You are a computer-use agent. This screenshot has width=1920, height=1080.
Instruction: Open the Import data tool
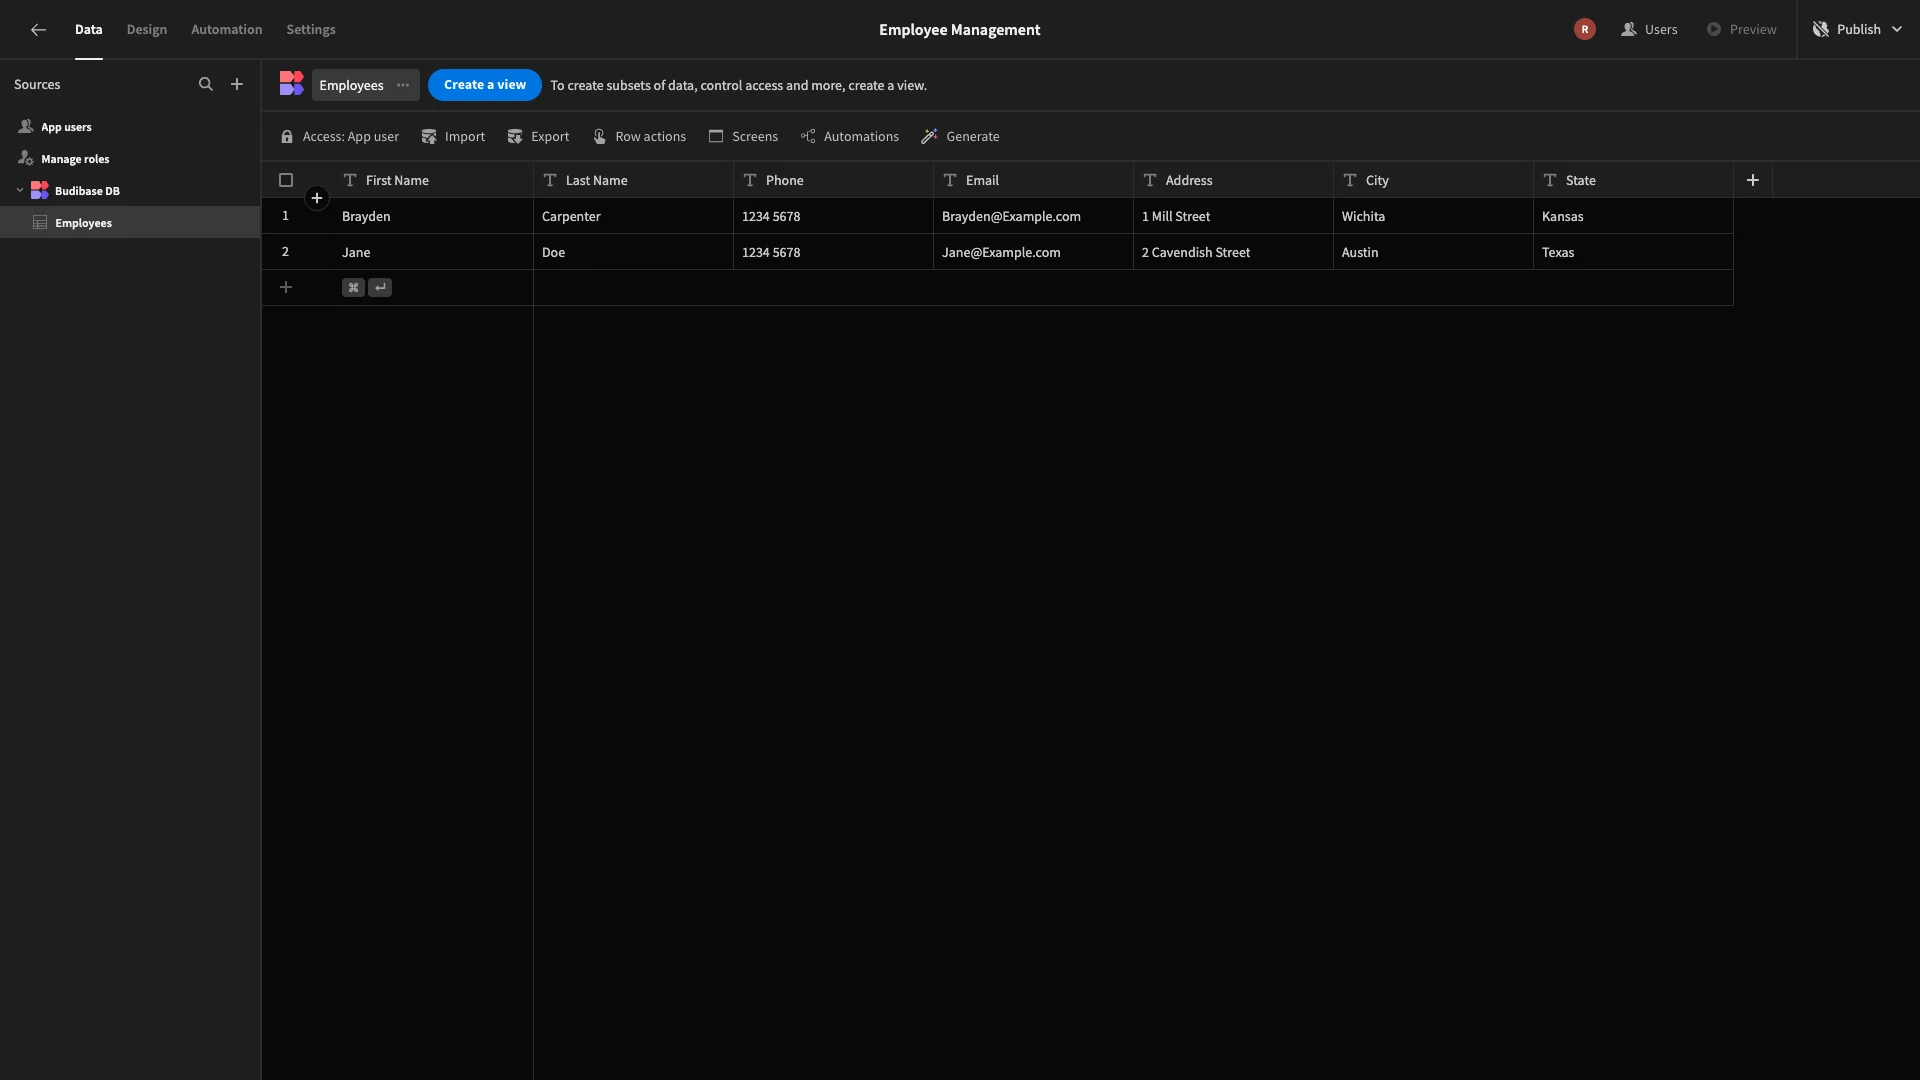[453, 137]
